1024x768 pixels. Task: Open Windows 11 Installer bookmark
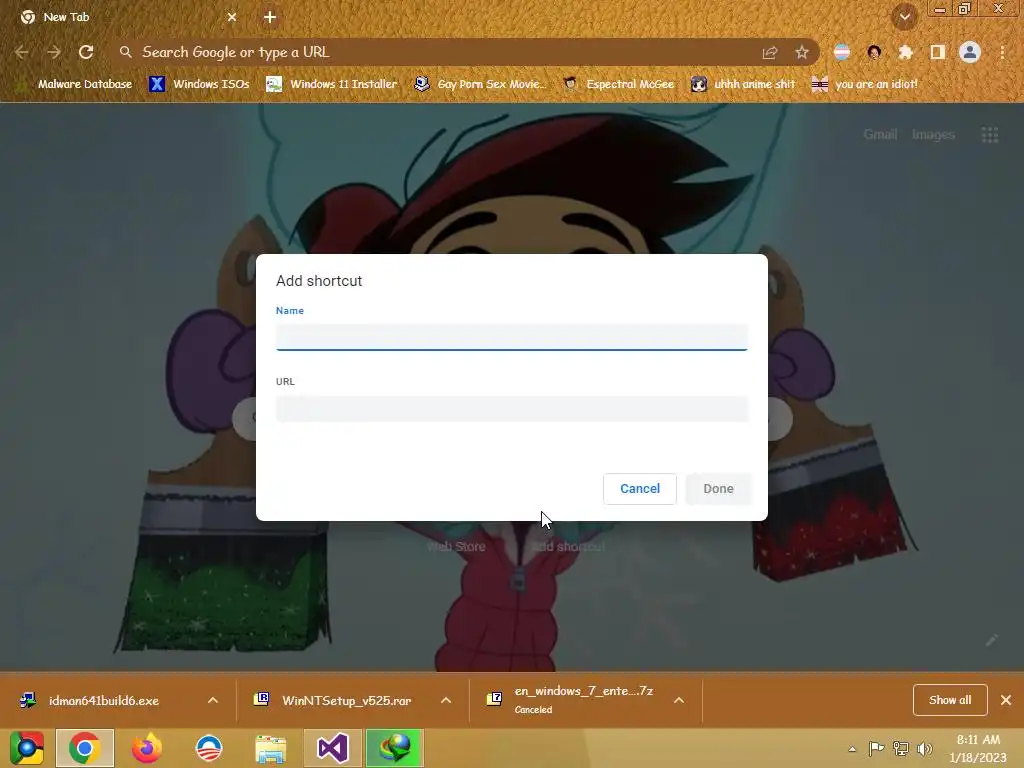(332, 84)
